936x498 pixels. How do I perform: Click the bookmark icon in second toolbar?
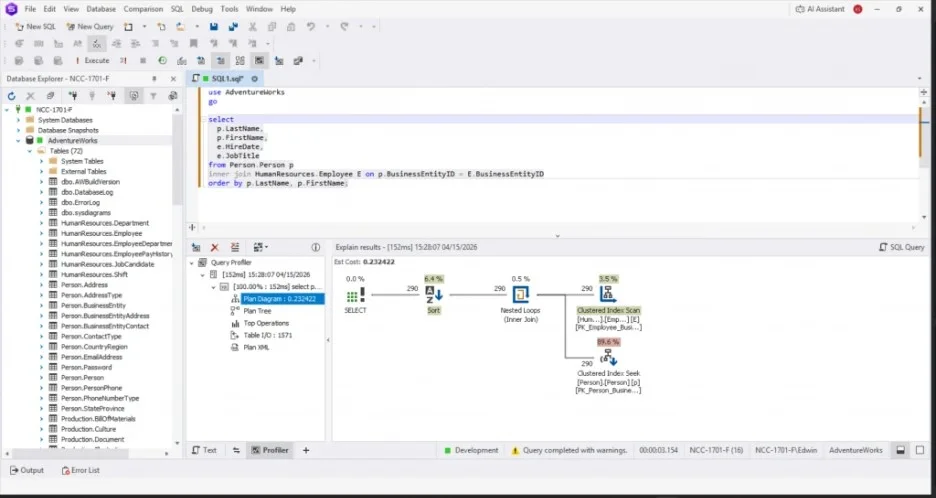193,44
